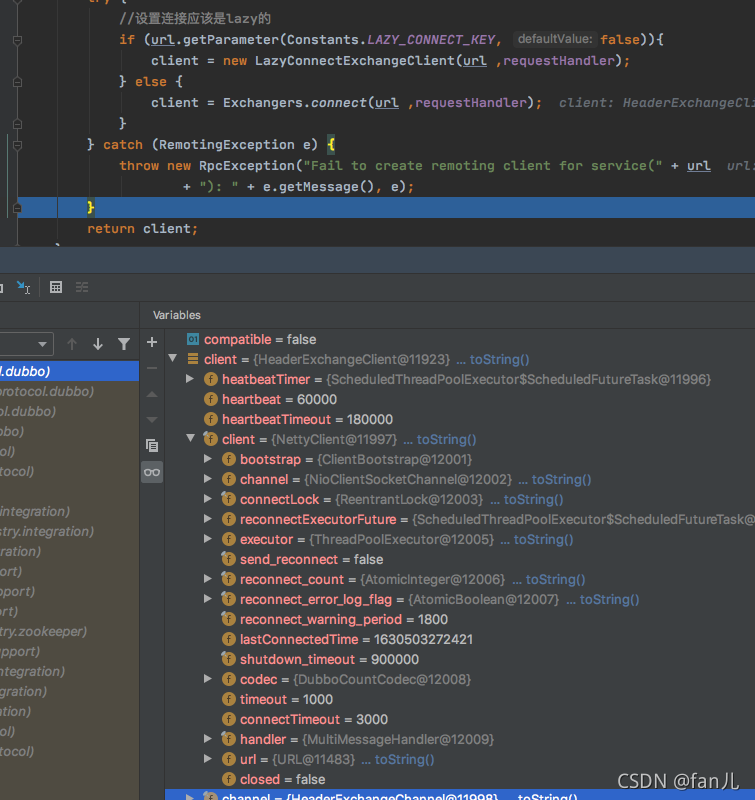Click toString() link for NioClientSocketChannel@12002

click(x=561, y=480)
